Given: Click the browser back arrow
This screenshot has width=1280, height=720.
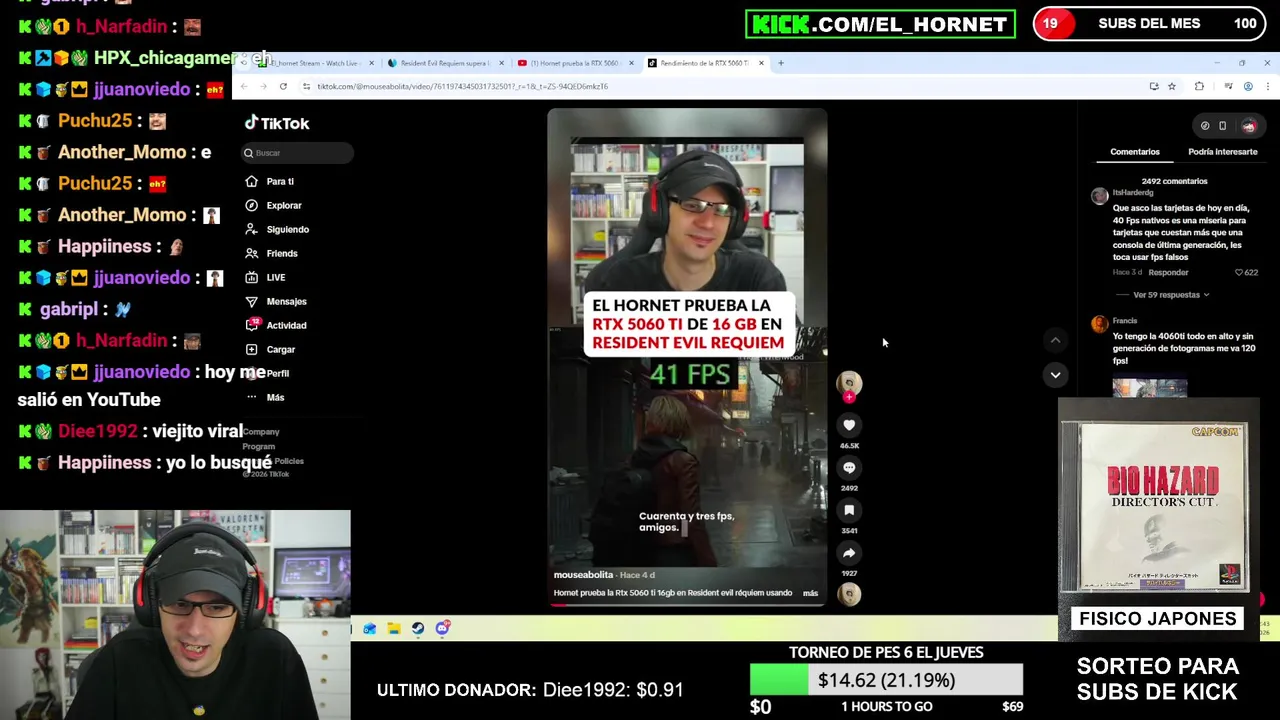Looking at the screenshot, I should [244, 86].
